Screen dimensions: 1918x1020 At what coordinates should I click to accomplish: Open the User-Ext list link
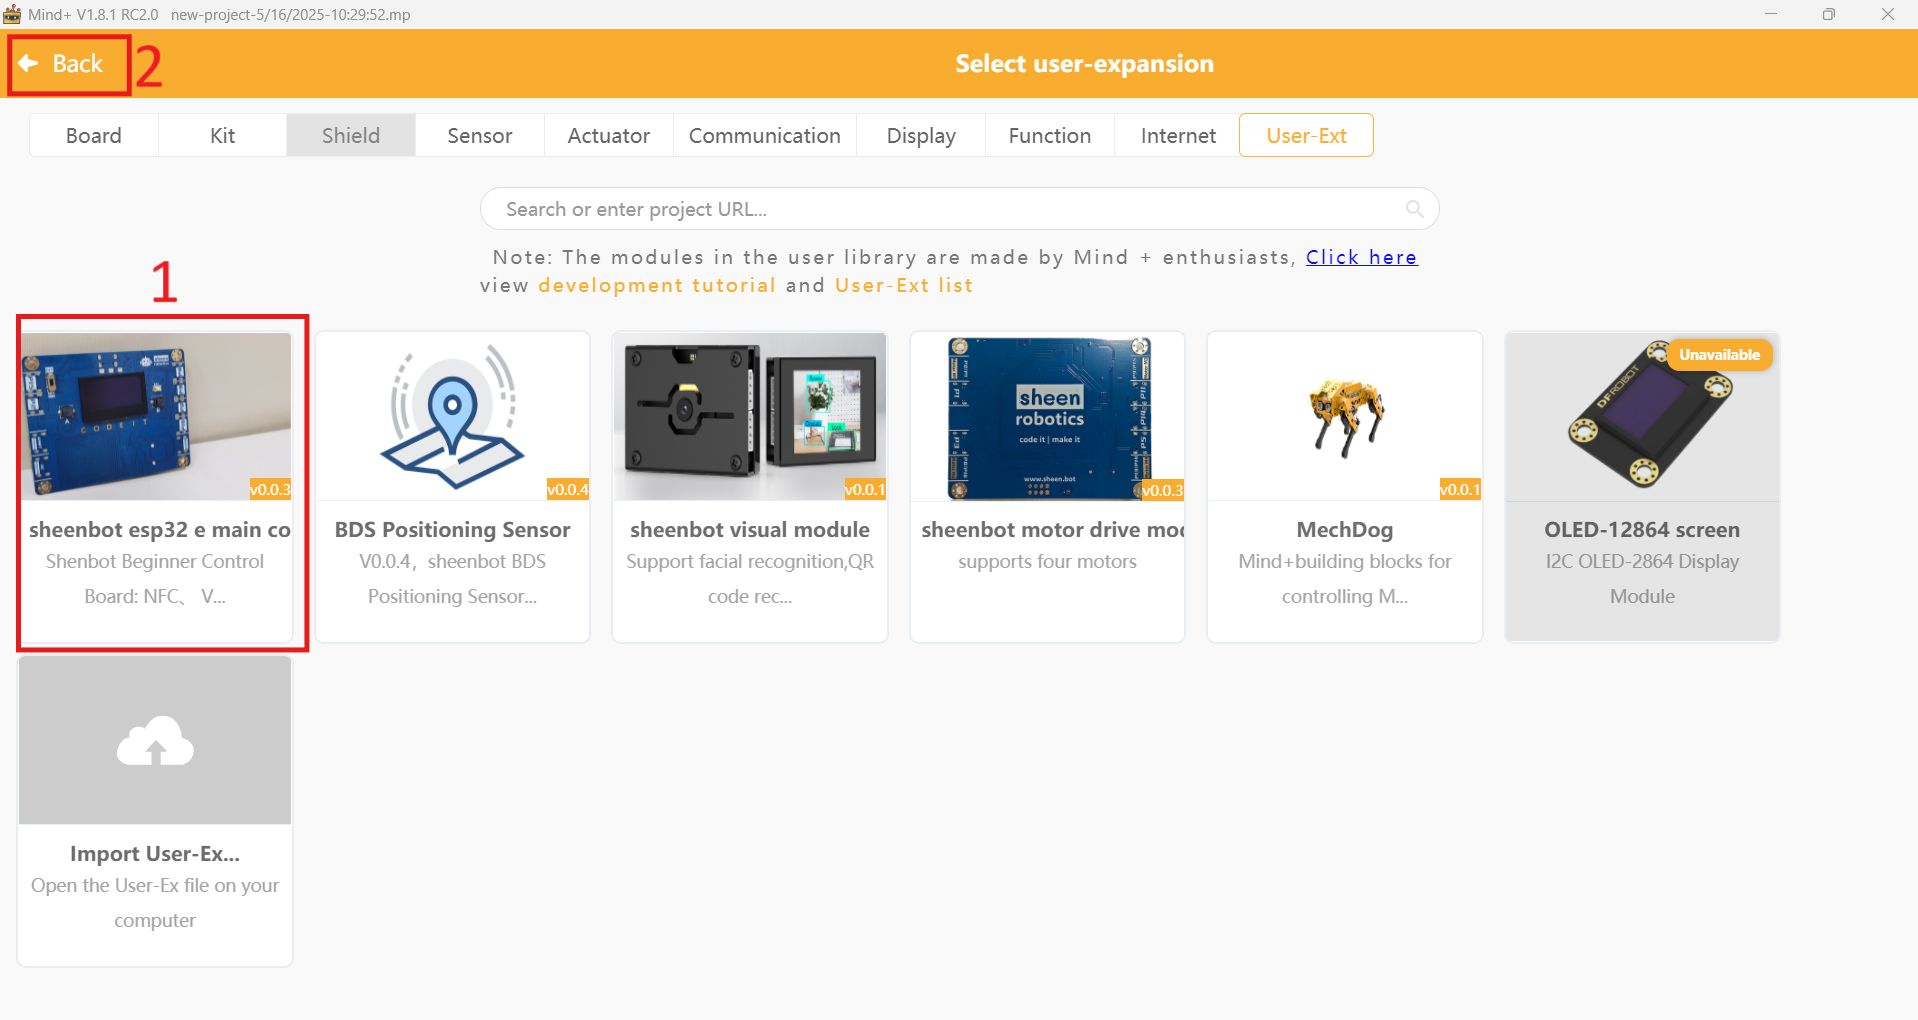click(x=904, y=285)
